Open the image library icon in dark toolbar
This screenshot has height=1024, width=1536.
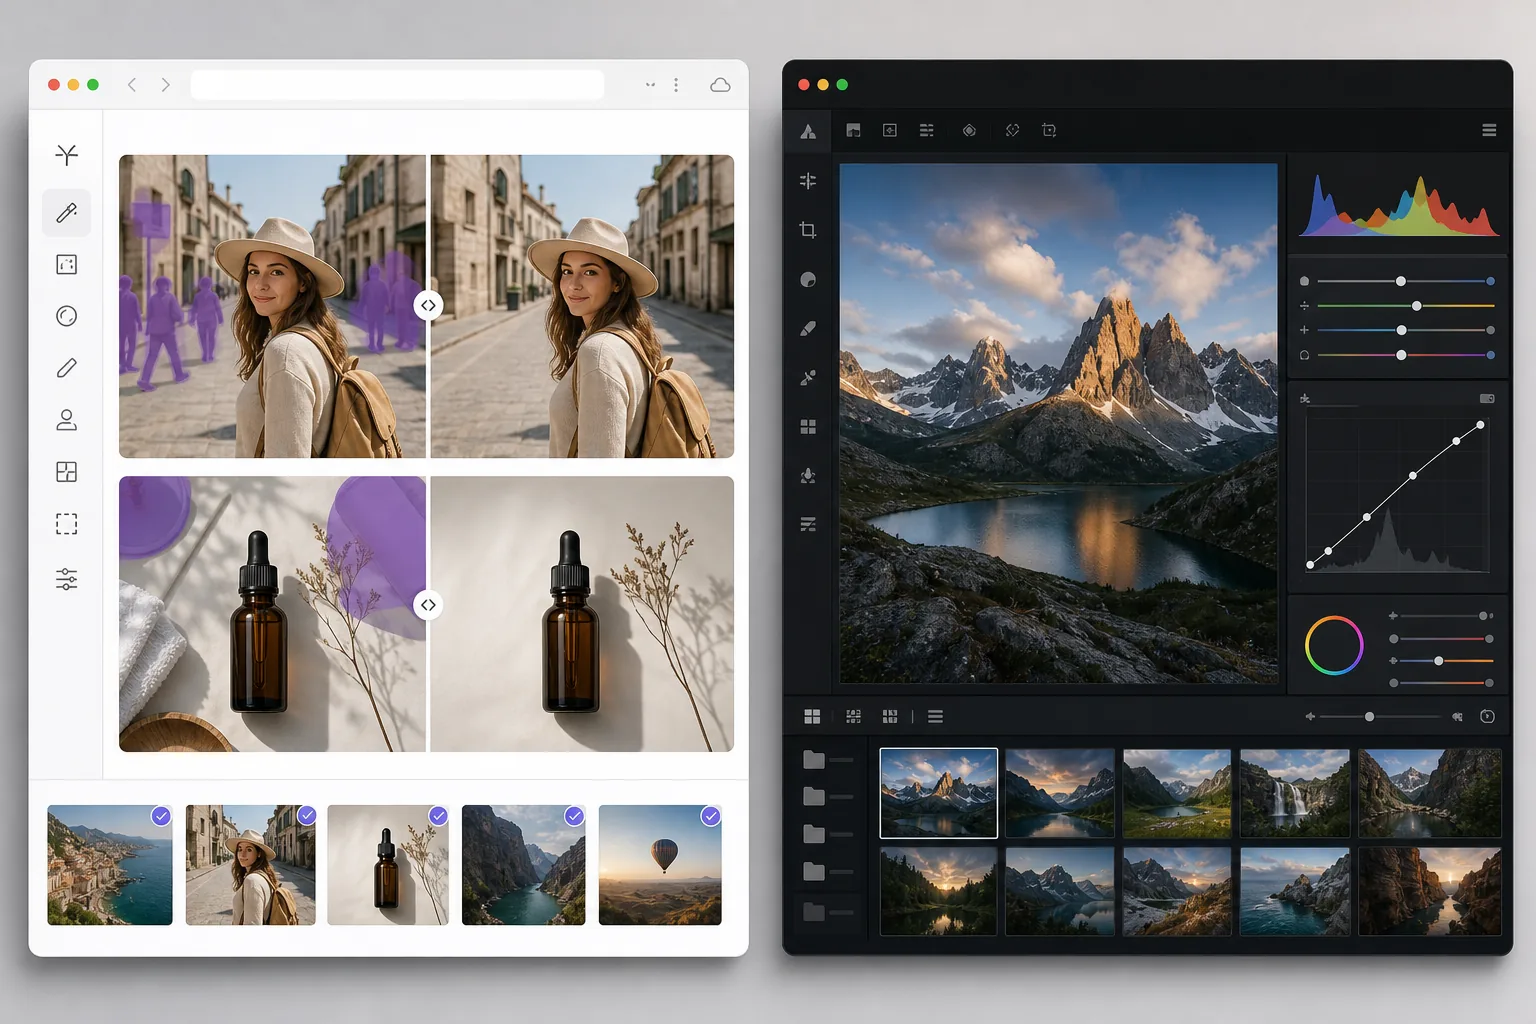click(853, 130)
